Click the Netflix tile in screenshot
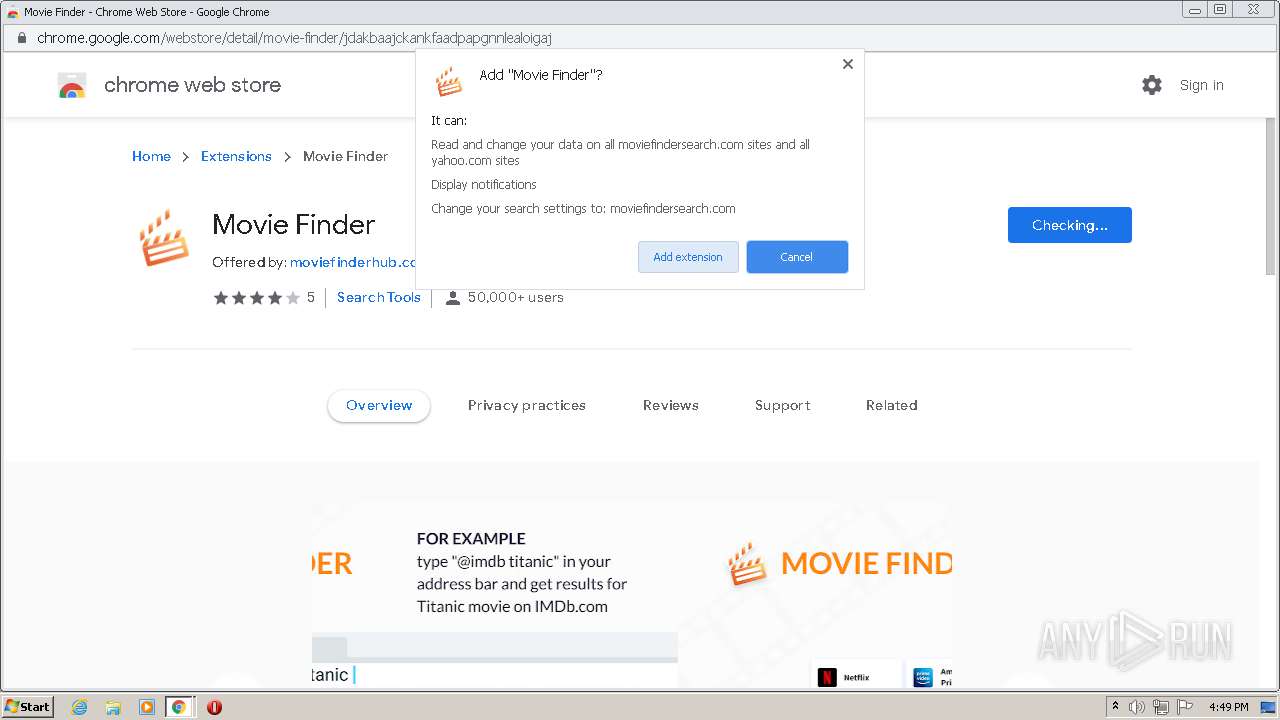 click(x=856, y=676)
